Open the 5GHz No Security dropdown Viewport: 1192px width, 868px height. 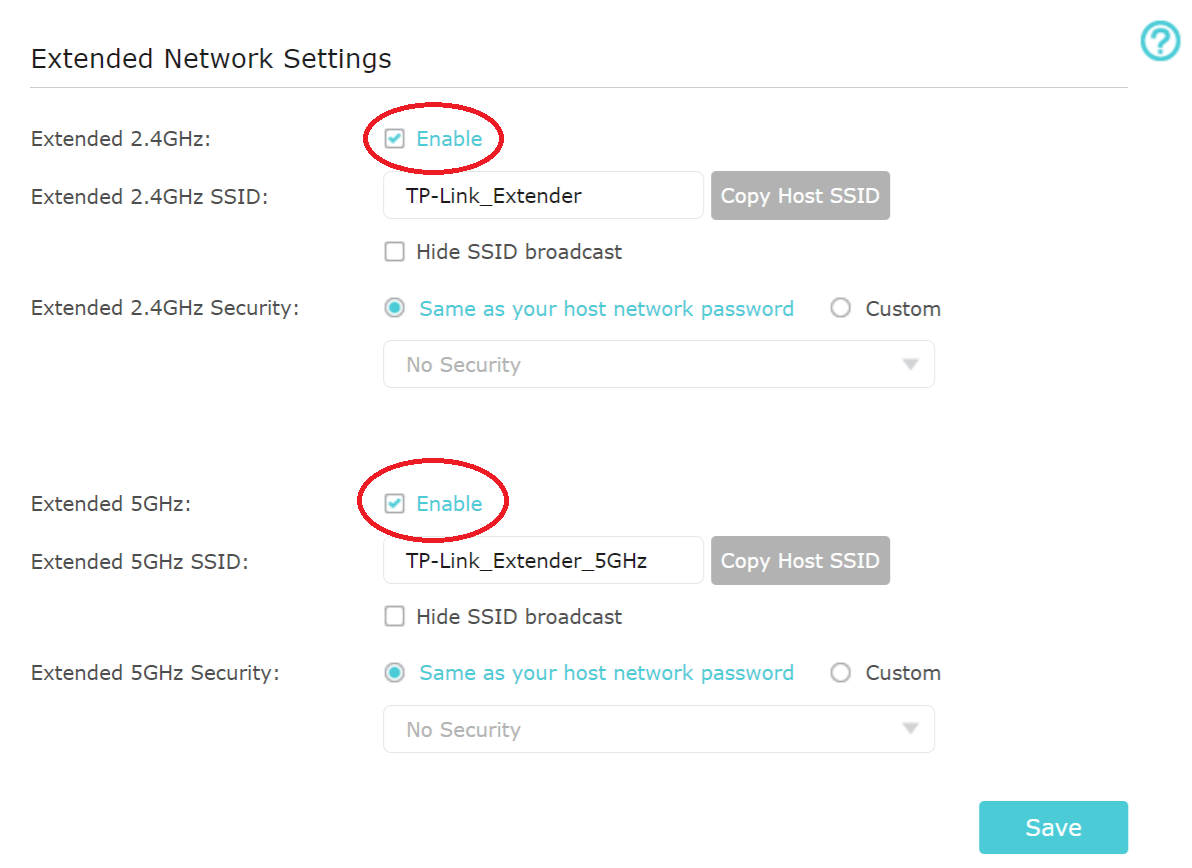point(658,730)
